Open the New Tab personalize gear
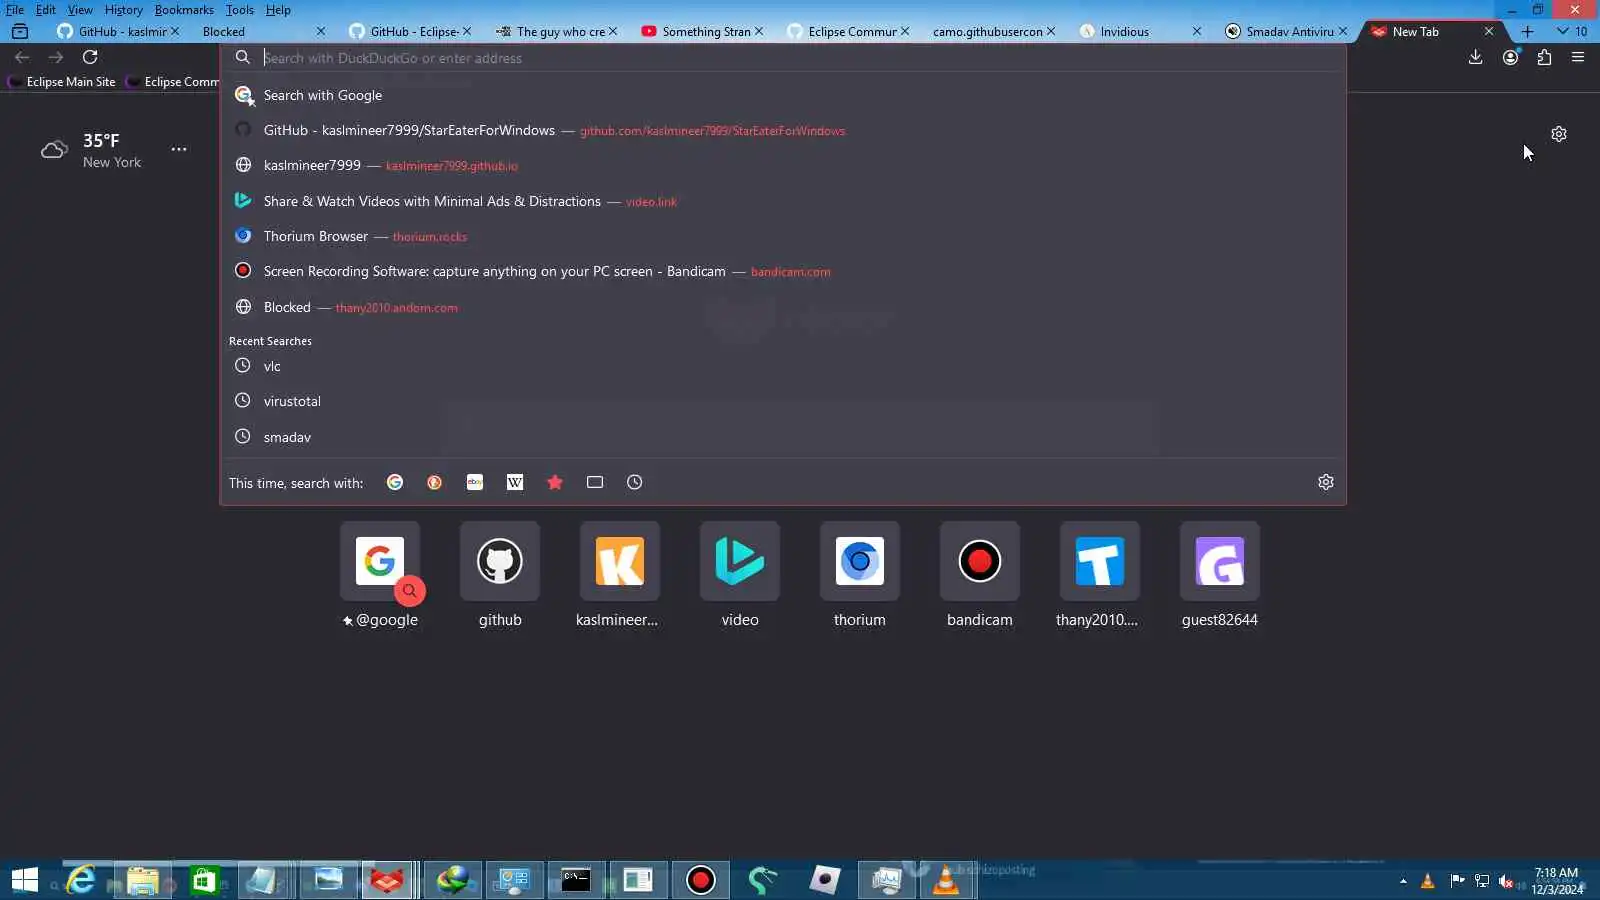This screenshot has height=900, width=1600. click(1558, 134)
